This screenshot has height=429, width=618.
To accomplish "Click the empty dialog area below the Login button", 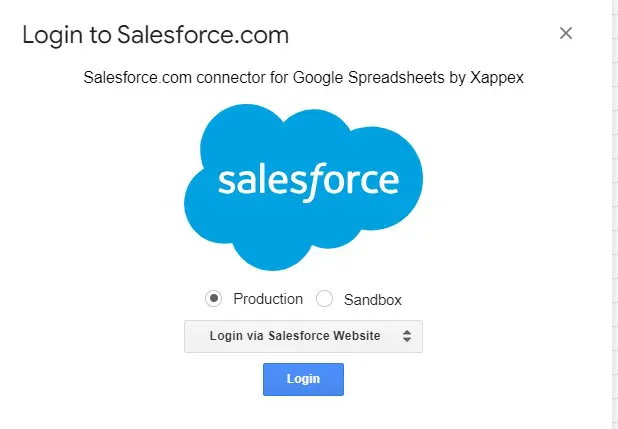I will coord(303,412).
